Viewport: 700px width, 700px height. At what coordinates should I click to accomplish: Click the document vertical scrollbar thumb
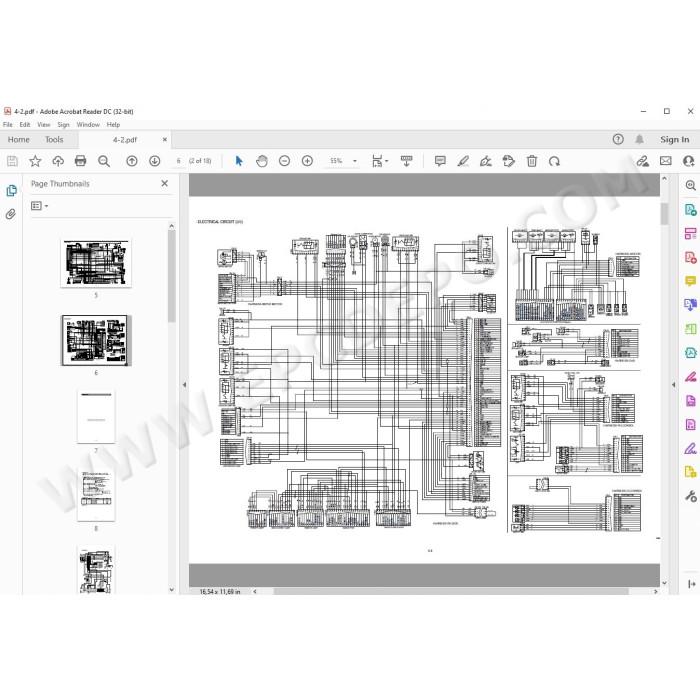coord(664,214)
